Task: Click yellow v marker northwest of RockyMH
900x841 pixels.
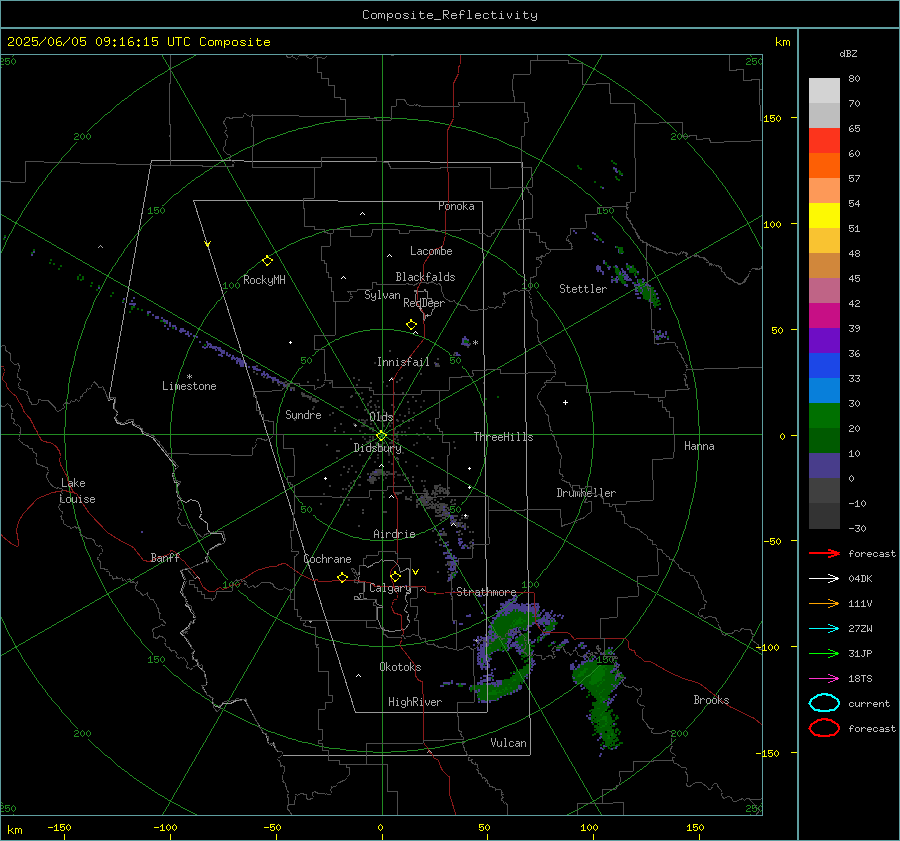Action: (x=208, y=244)
